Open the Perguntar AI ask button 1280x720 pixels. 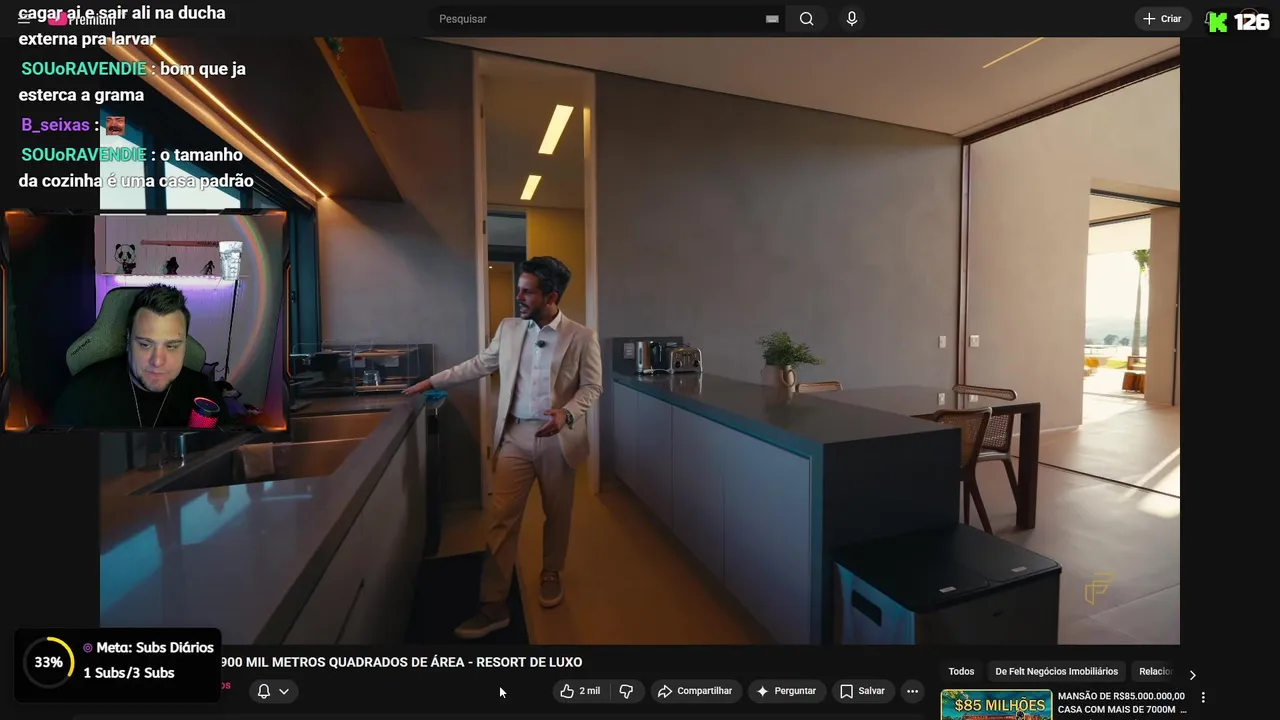[786, 691]
